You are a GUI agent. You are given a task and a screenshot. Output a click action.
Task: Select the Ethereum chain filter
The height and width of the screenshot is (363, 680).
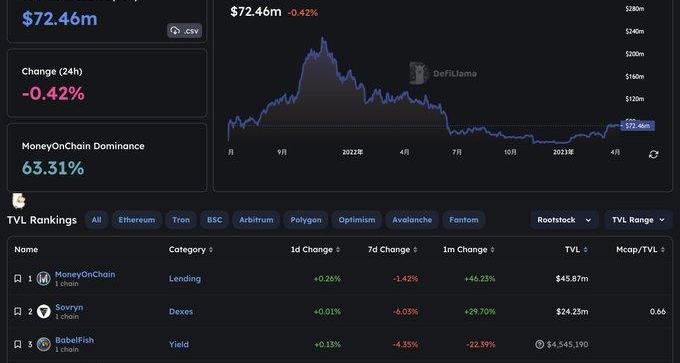137,220
